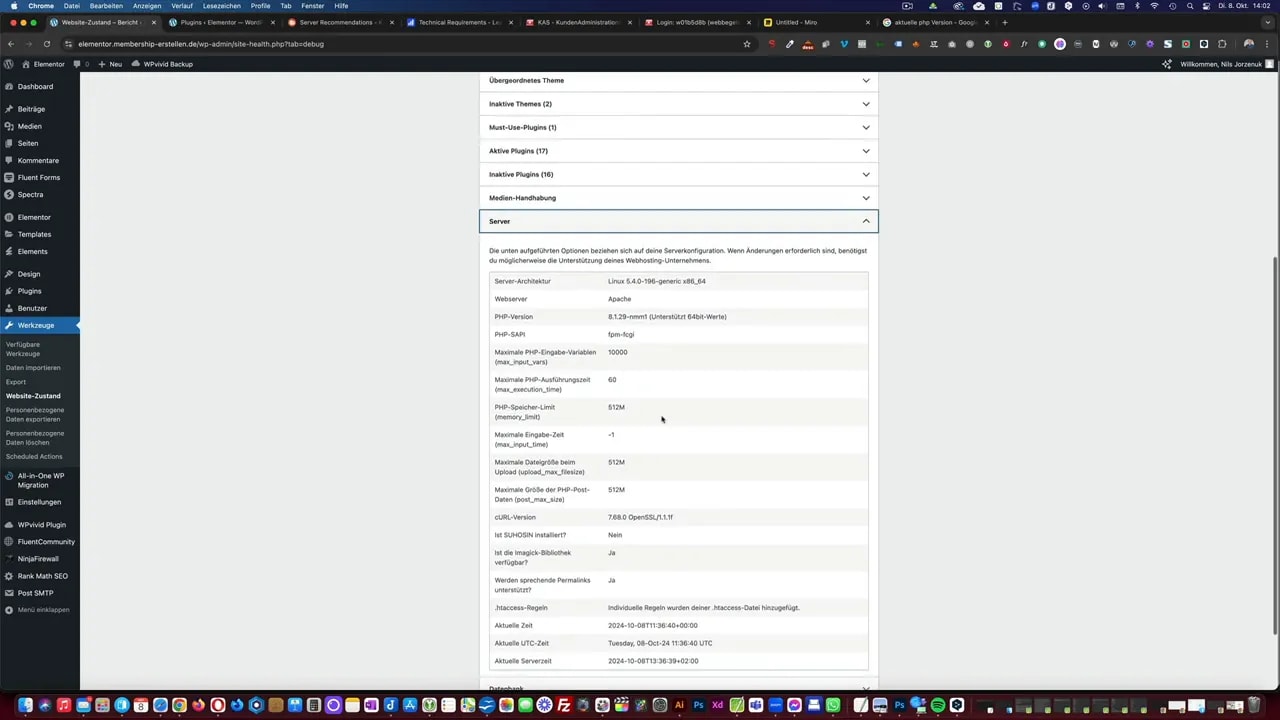Image resolution: width=1280 pixels, height=720 pixels.
Task: Collapse the Server section
Action: pos(679,221)
